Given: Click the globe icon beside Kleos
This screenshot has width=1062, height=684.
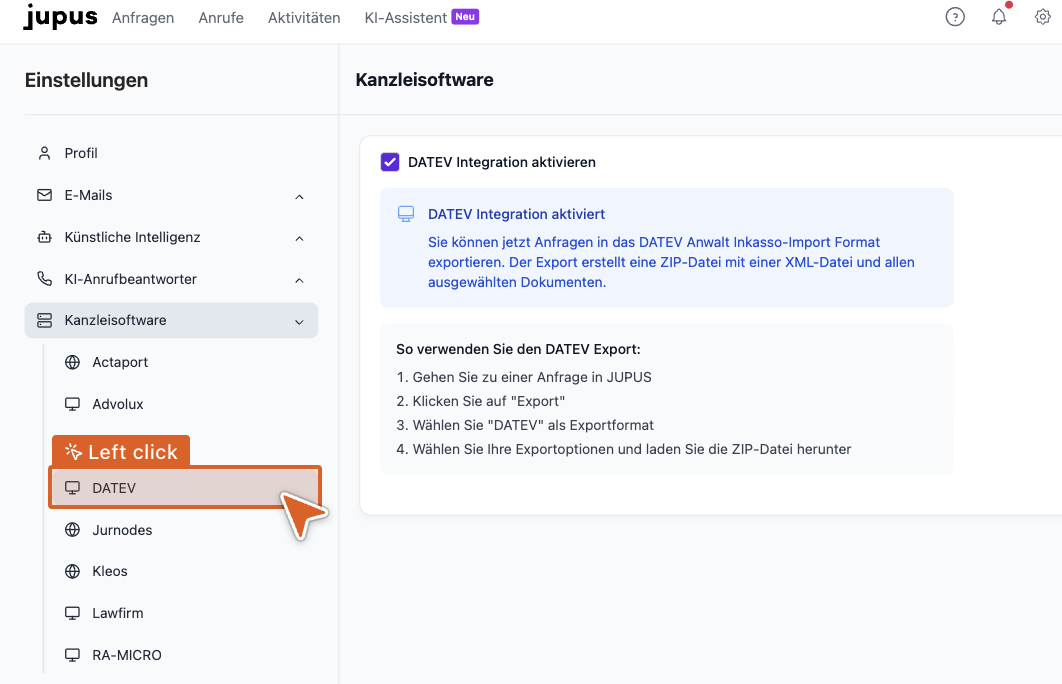Looking at the screenshot, I should coord(72,572).
